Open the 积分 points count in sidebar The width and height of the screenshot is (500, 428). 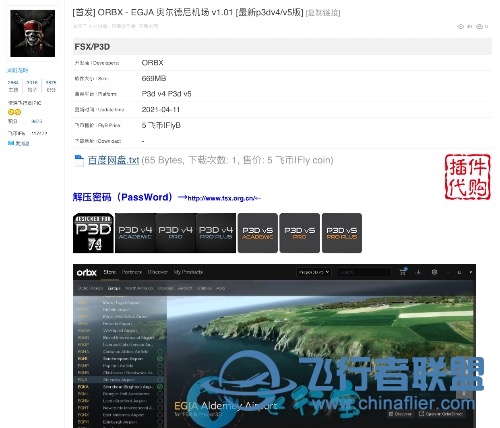tap(51, 86)
